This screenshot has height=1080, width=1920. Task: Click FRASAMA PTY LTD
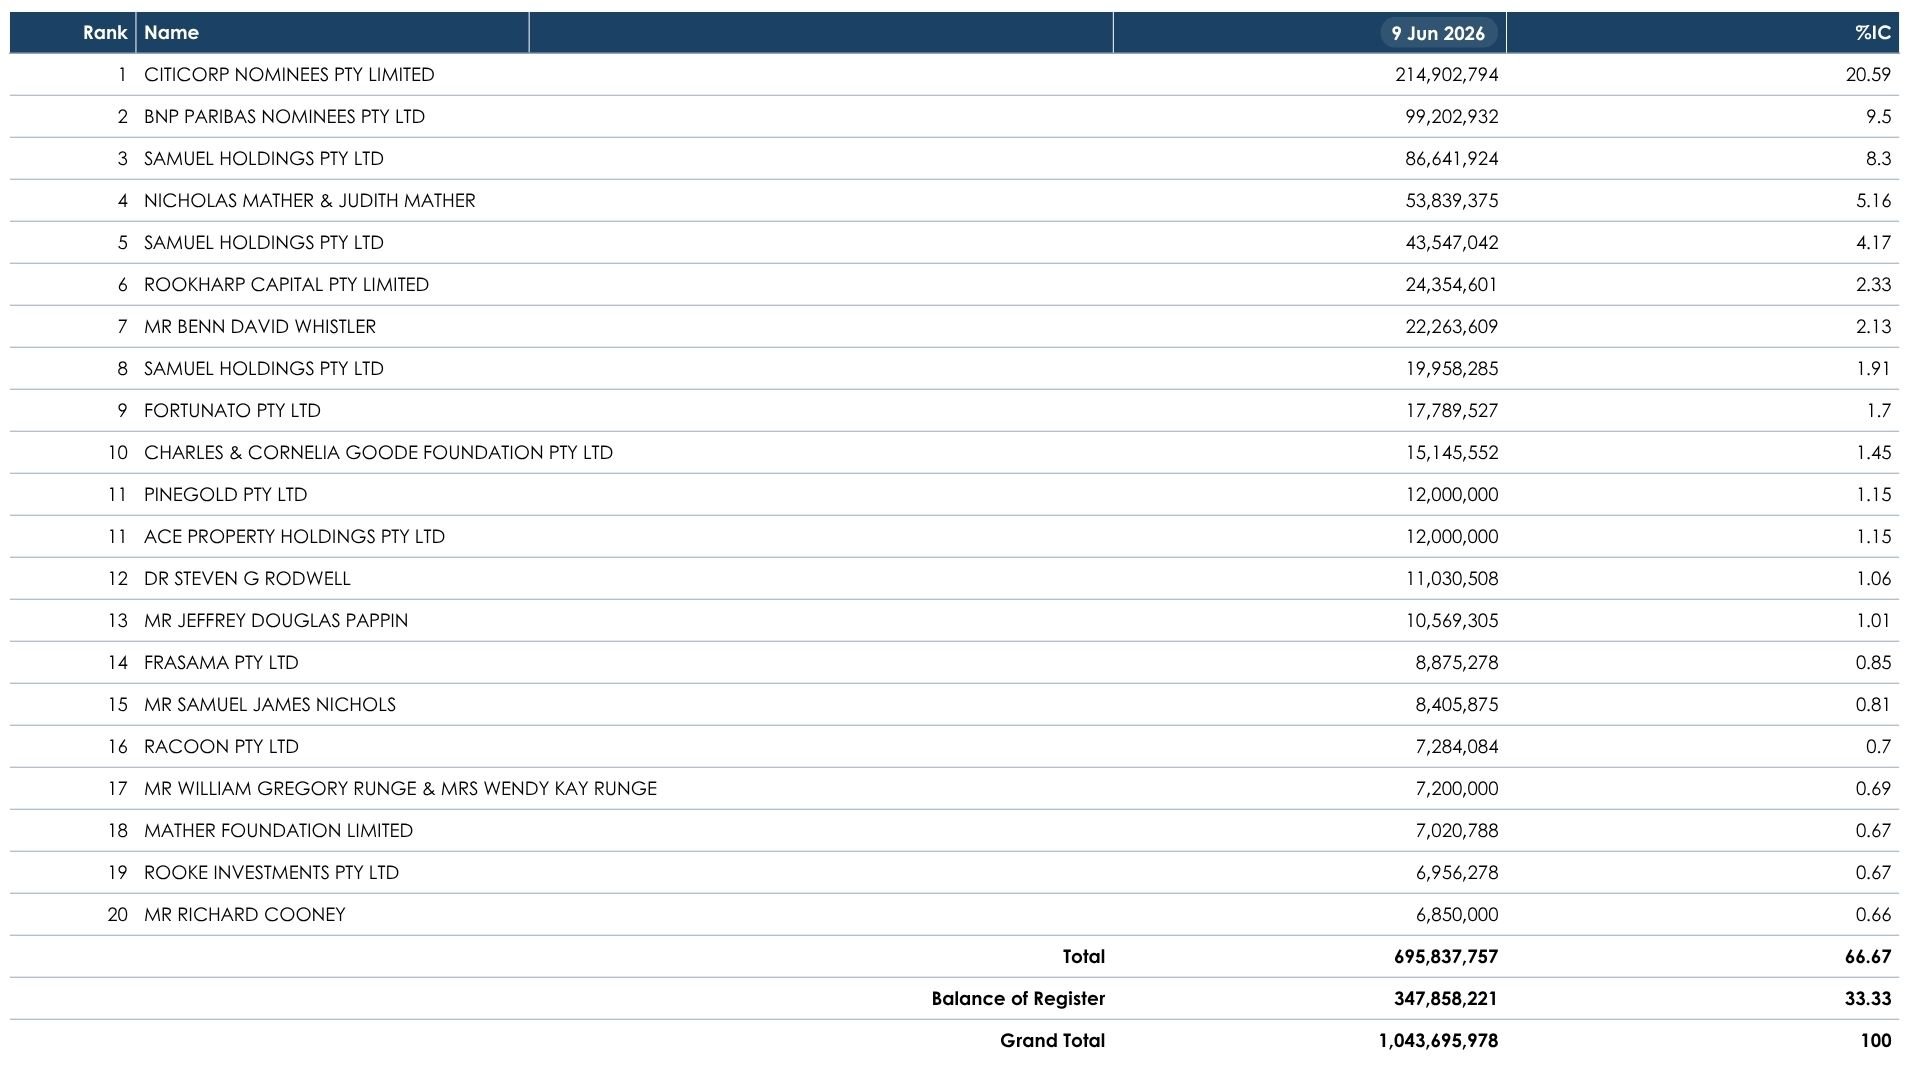click(221, 662)
